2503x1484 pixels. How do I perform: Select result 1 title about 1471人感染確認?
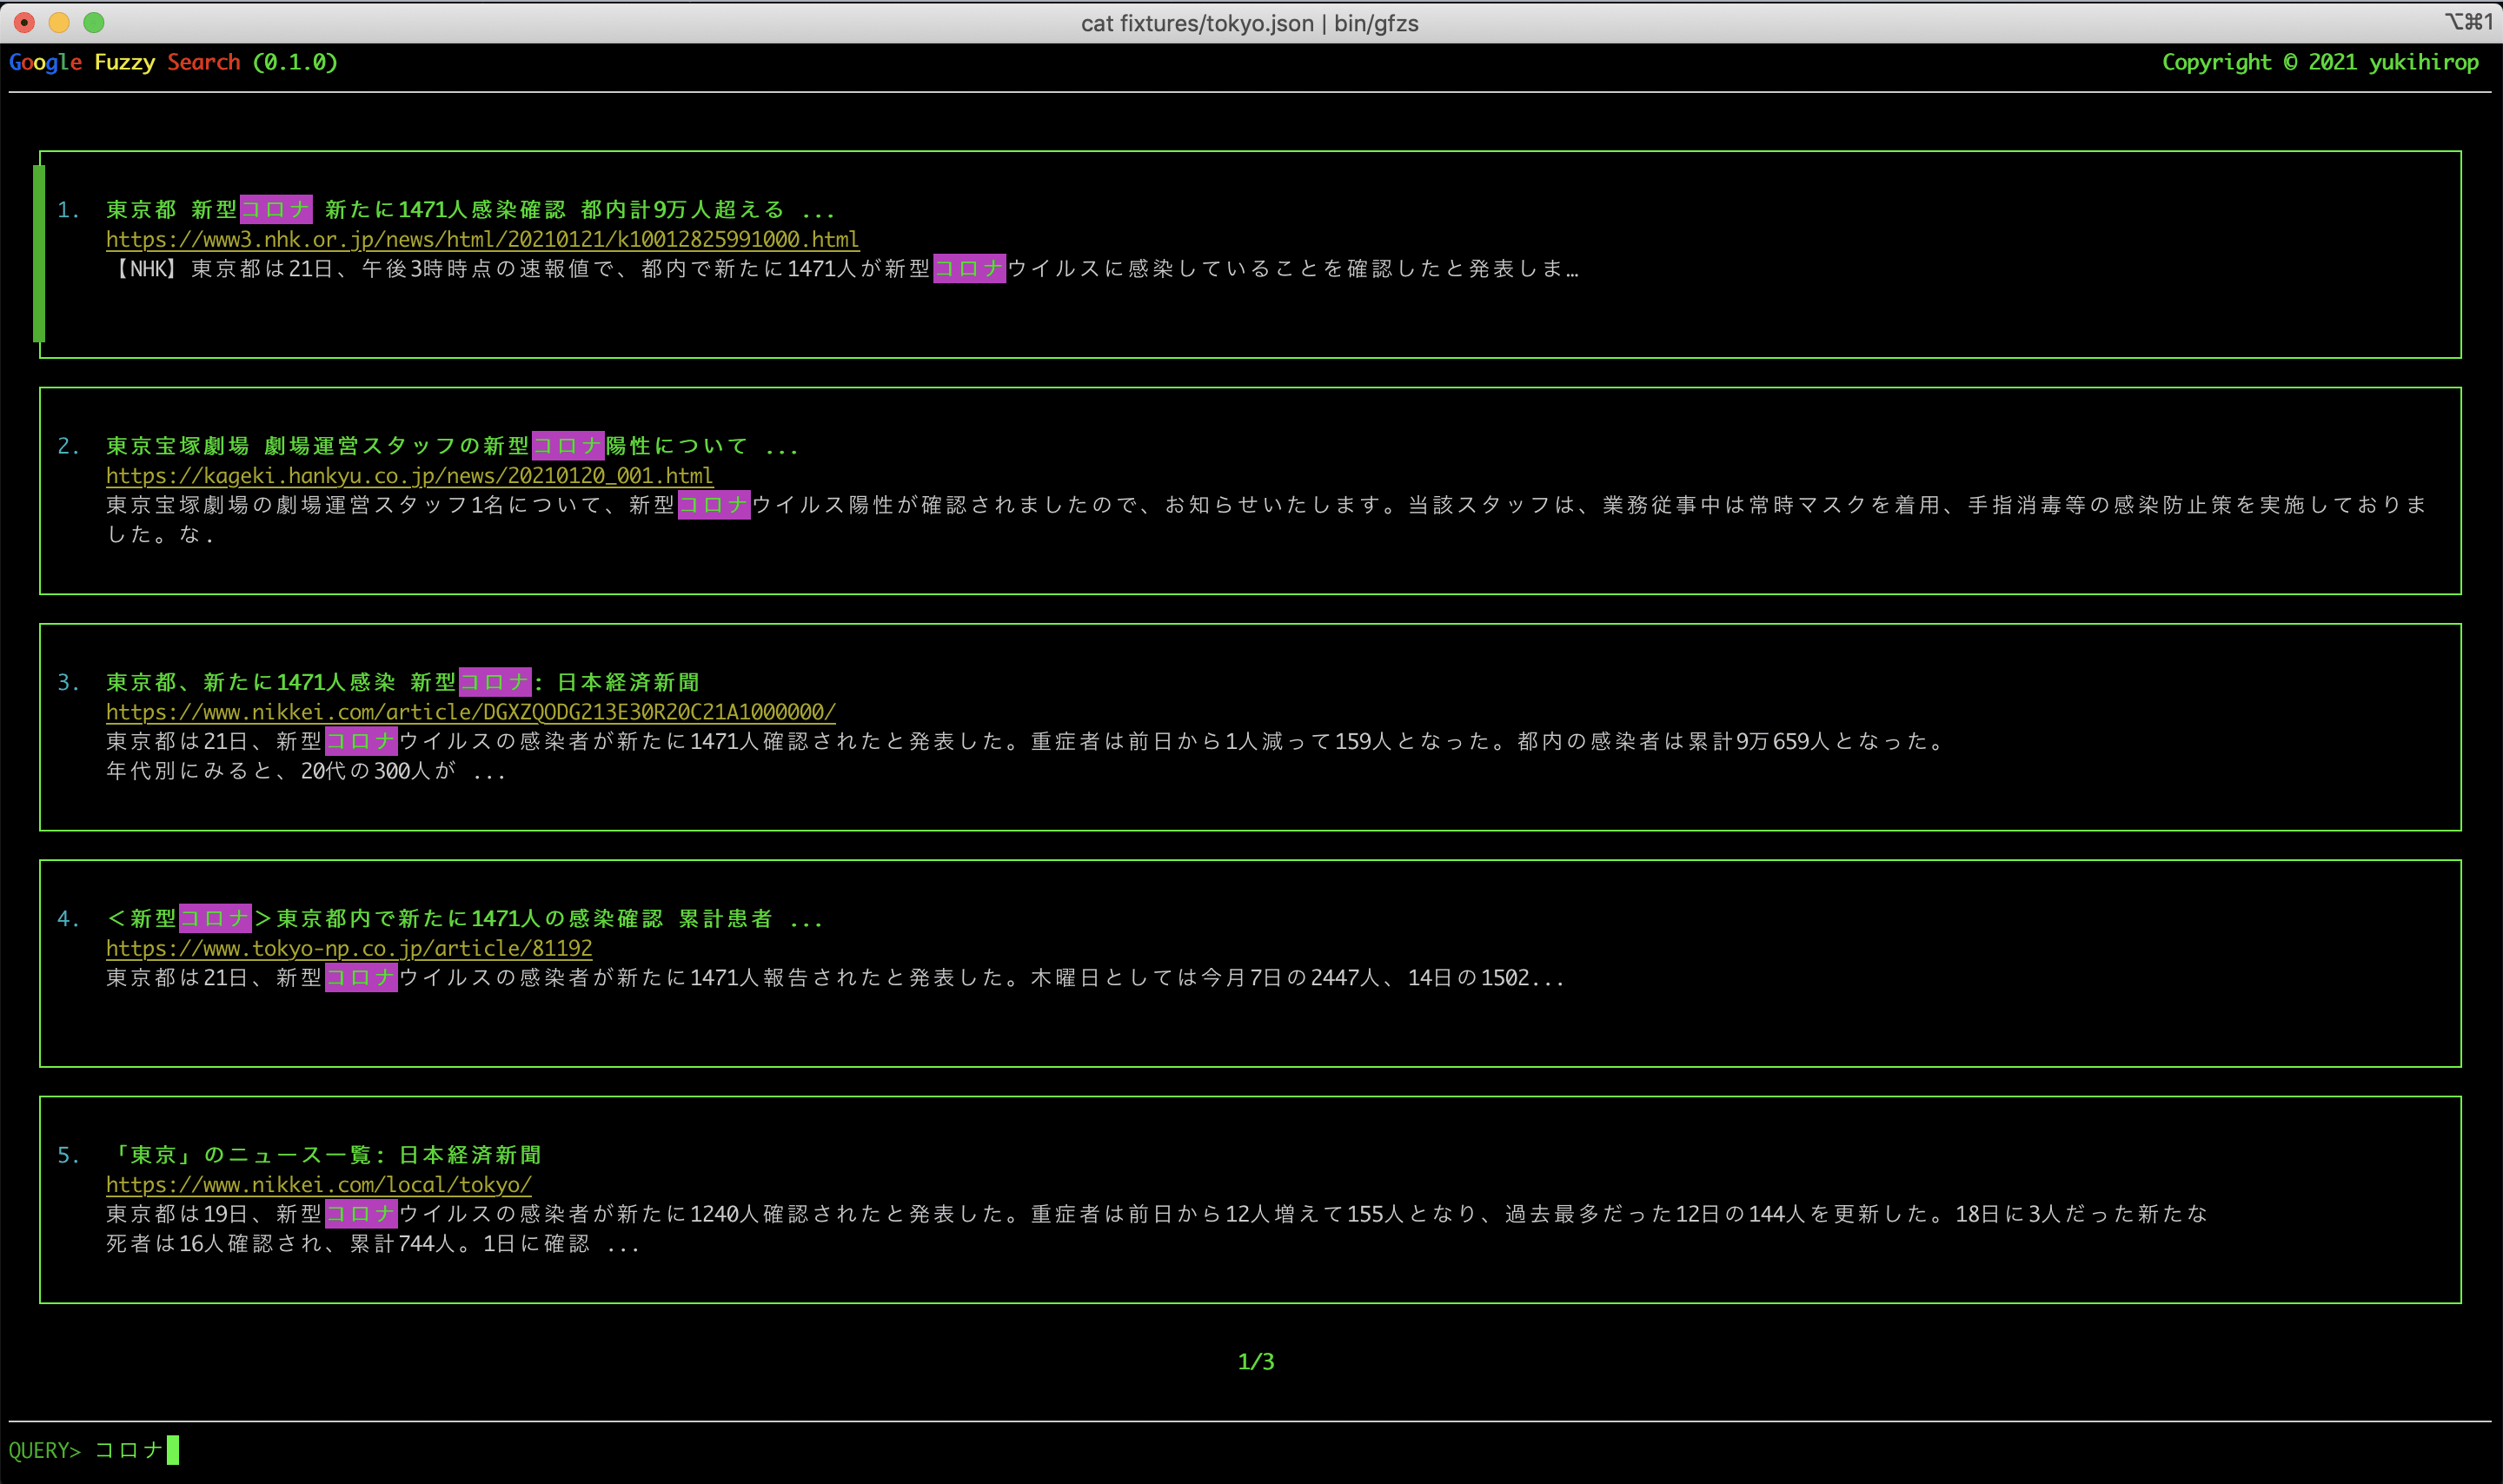tap(470, 210)
